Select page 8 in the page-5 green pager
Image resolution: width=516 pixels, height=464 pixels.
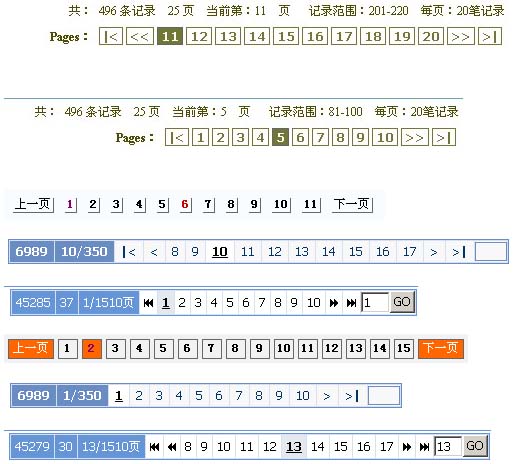[x=340, y=137]
